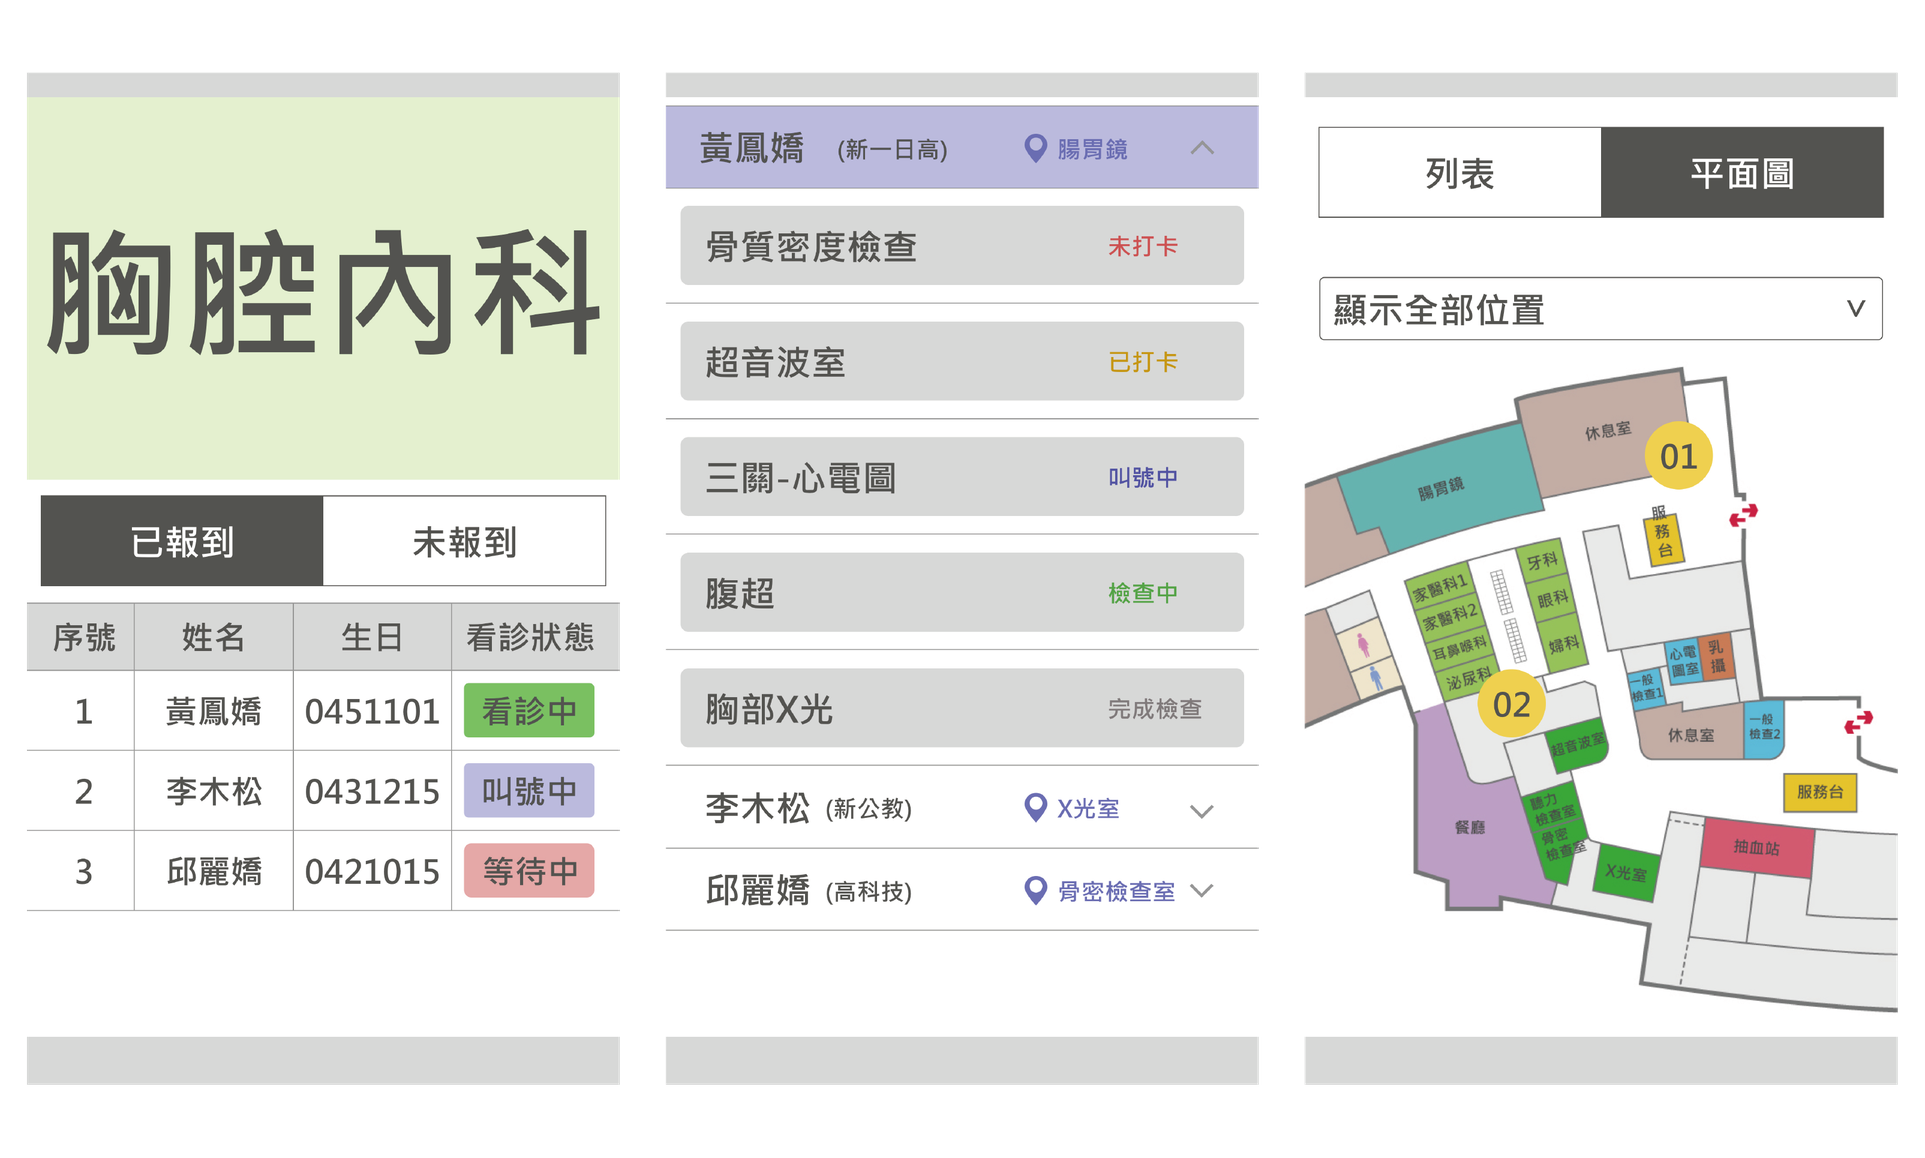Screen dimensions: 1925x1158
Task: Click 叫號中 status badge for 李木松
Action: tap(529, 791)
